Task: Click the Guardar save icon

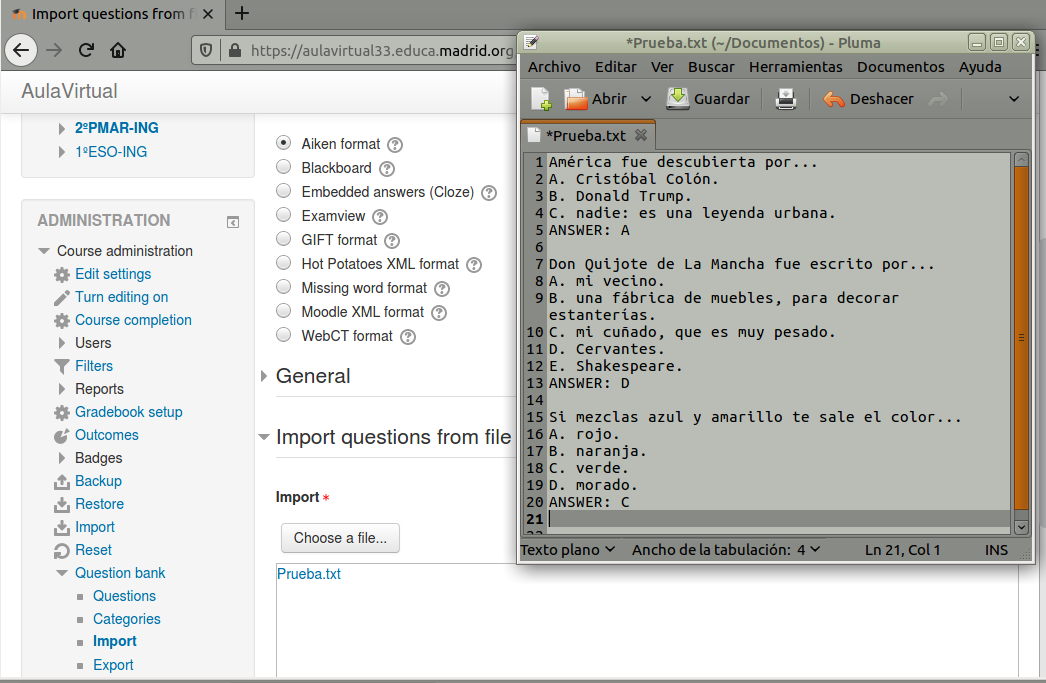Action: pos(678,99)
